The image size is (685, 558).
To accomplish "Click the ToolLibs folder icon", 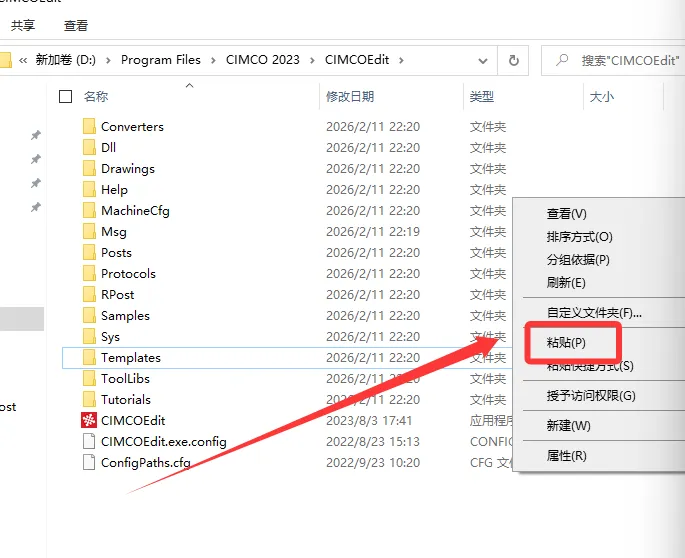I will click(89, 378).
